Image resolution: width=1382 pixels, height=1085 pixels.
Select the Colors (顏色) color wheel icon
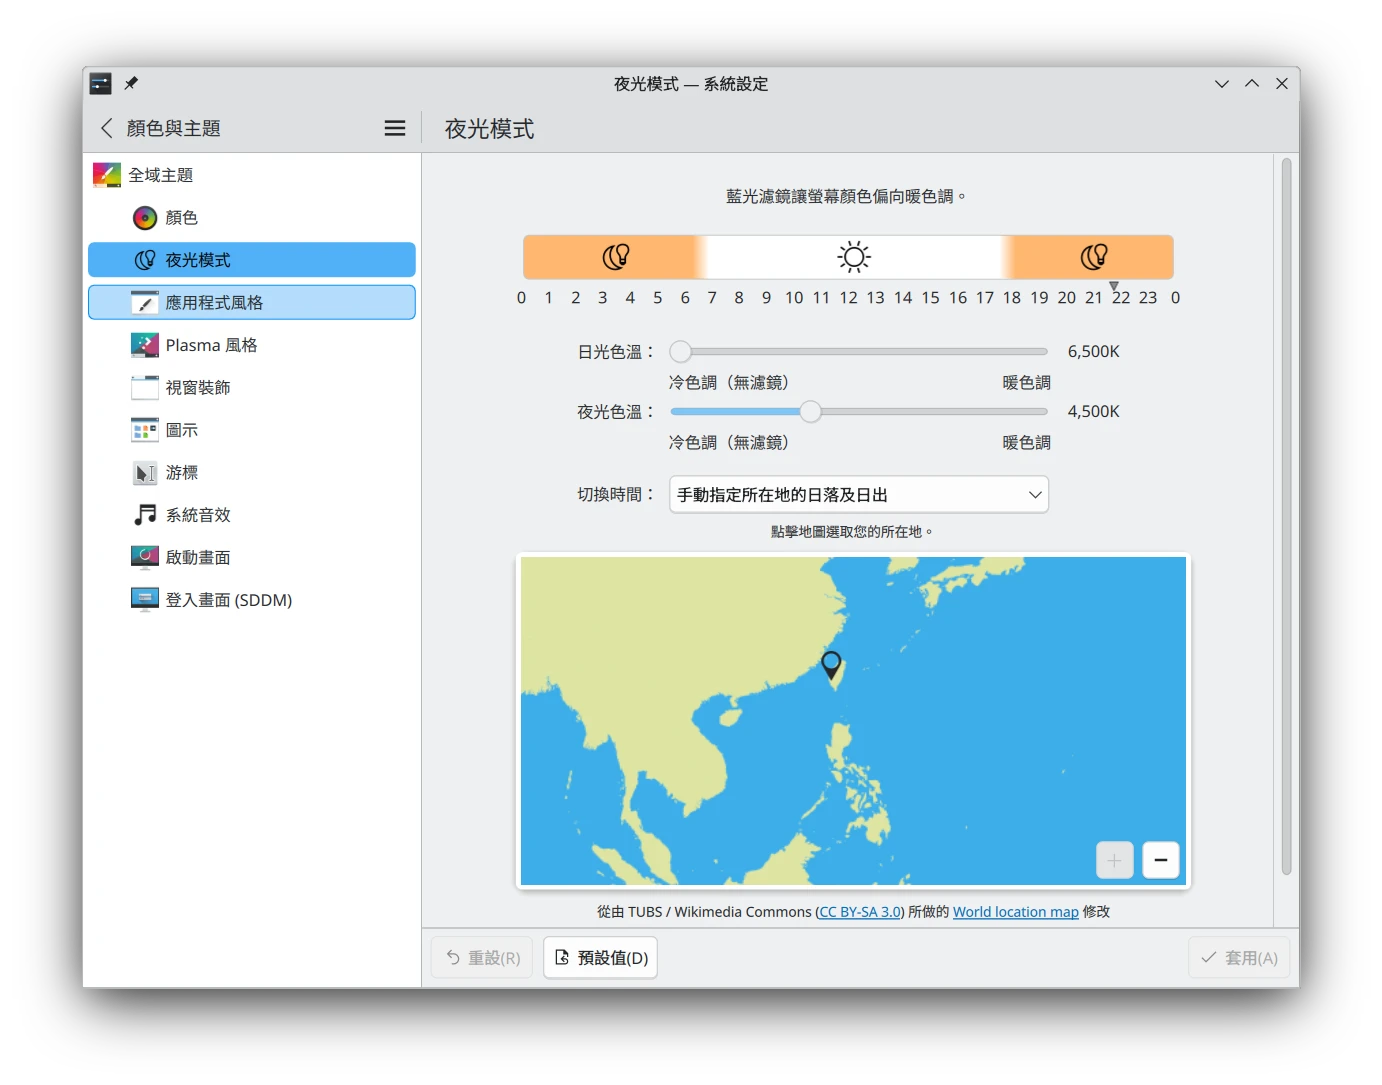[x=145, y=218]
